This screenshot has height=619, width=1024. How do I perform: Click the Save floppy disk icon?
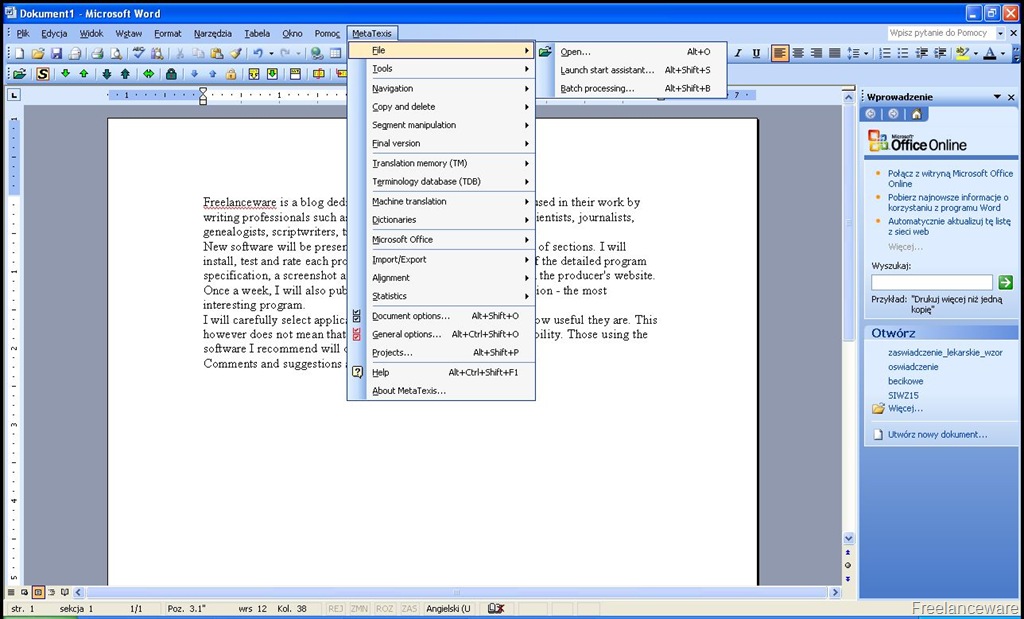click(56, 54)
